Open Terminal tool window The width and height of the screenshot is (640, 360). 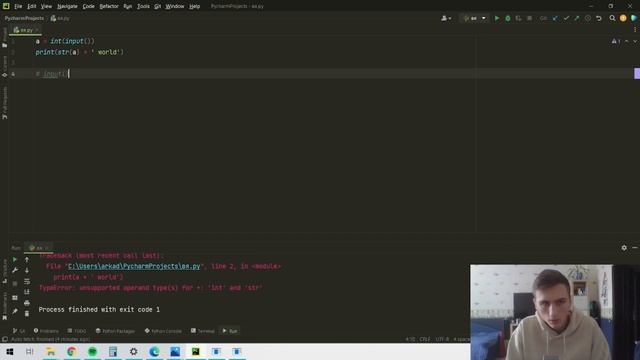(x=202, y=331)
